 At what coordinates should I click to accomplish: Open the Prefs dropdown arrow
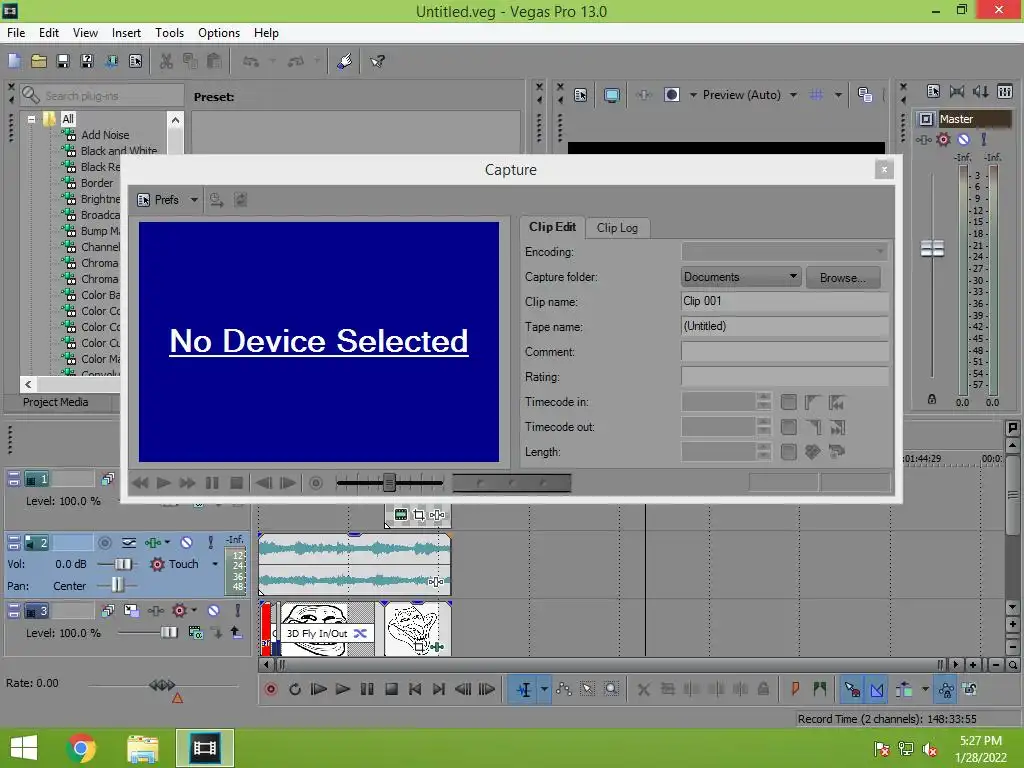[194, 200]
